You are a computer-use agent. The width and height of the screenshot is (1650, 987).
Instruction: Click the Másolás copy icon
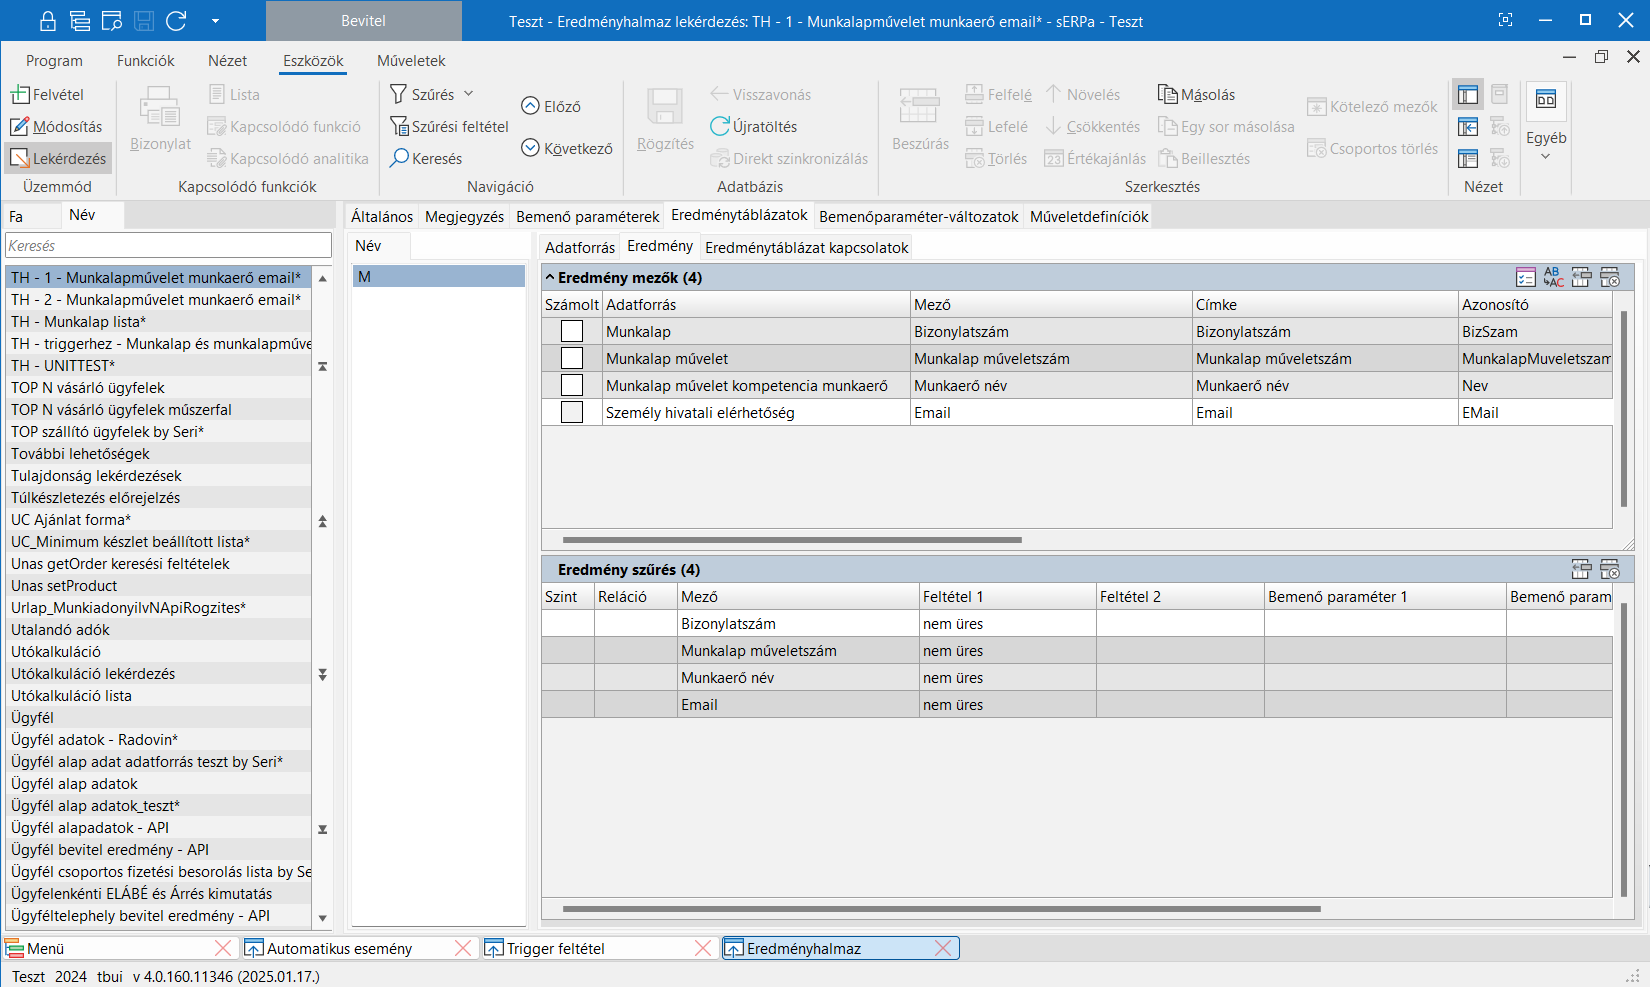[x=1167, y=95]
